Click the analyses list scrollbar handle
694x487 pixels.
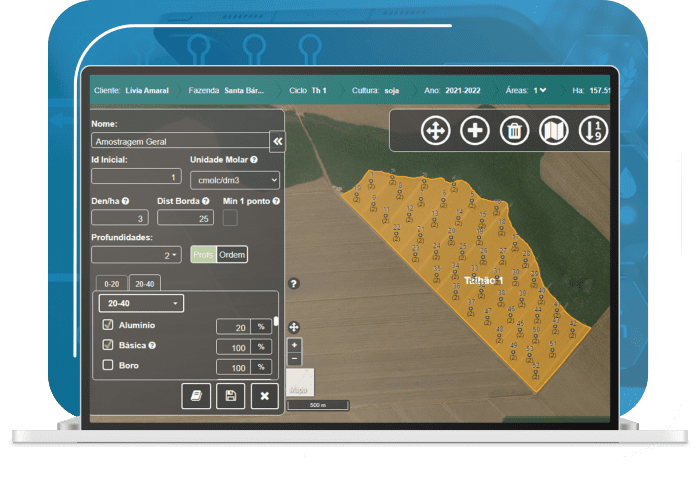click(276, 321)
